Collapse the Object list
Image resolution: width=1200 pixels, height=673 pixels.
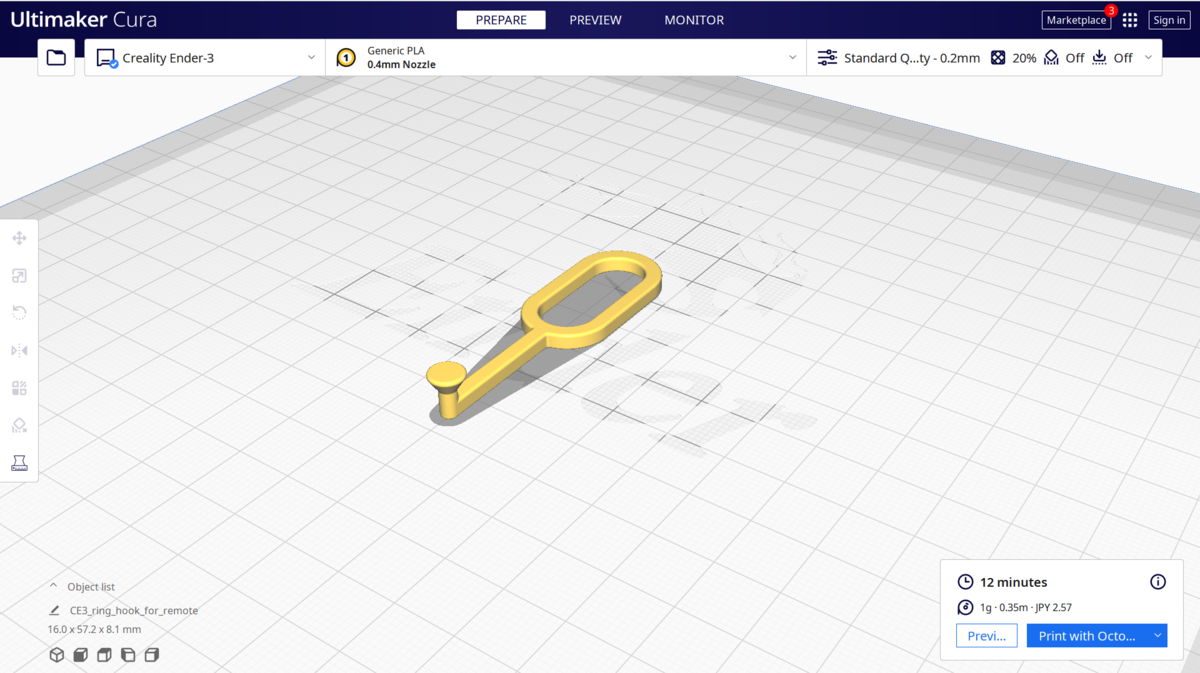tap(54, 587)
